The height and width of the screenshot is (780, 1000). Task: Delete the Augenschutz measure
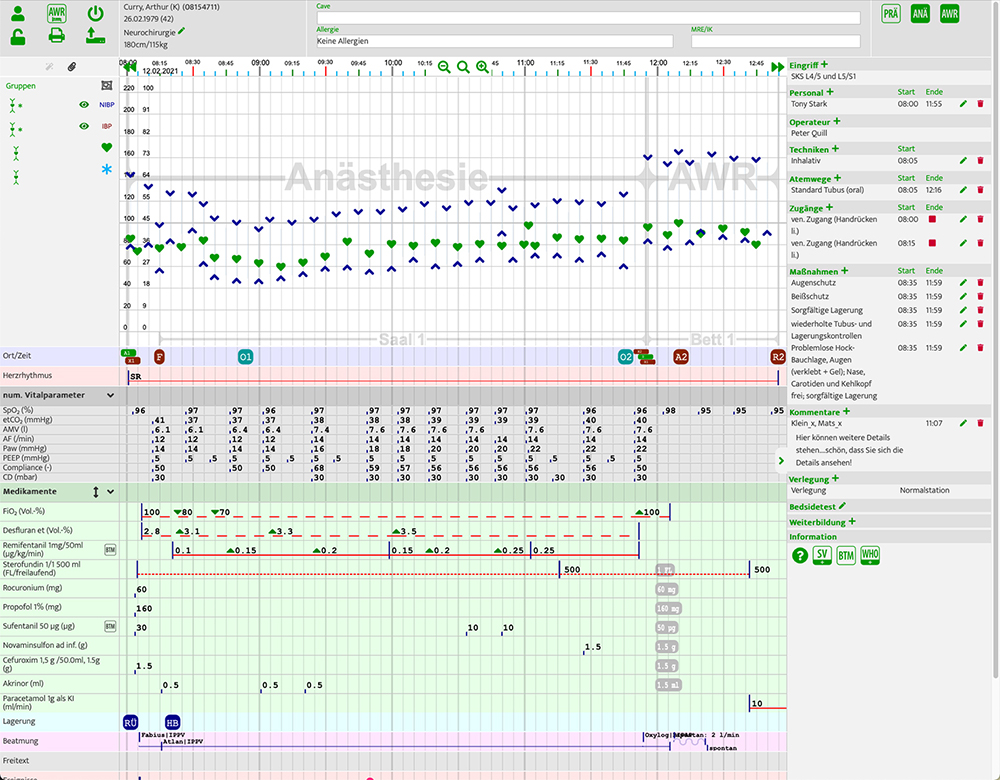980,283
